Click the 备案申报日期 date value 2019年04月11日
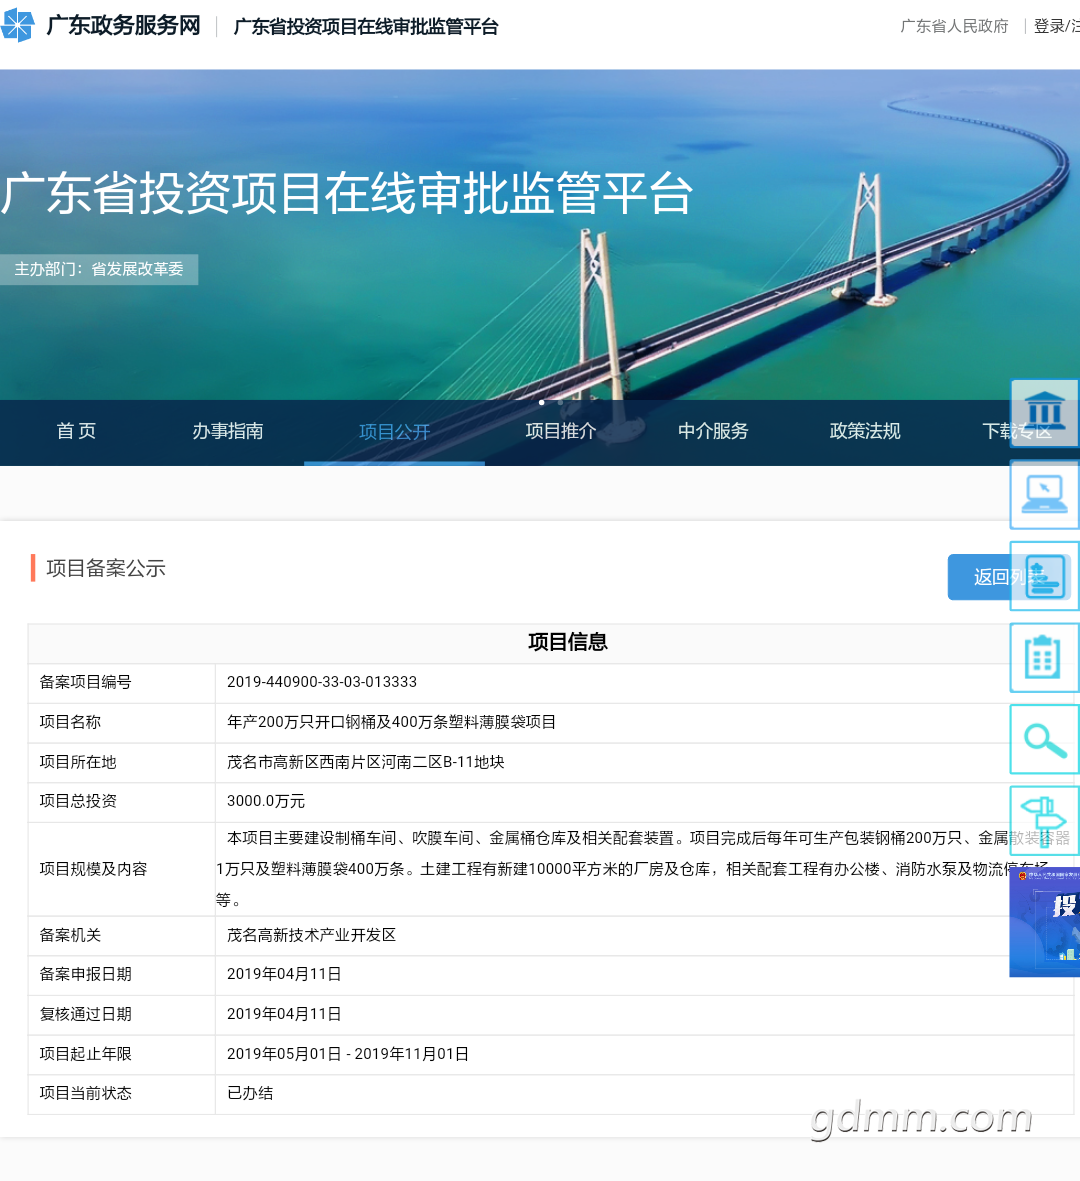The image size is (1080, 1181). [284, 974]
